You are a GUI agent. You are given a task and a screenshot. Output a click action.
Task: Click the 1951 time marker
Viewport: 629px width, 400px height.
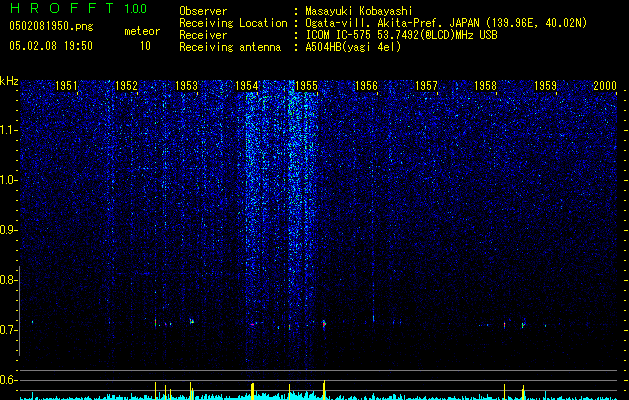[x=66, y=86]
